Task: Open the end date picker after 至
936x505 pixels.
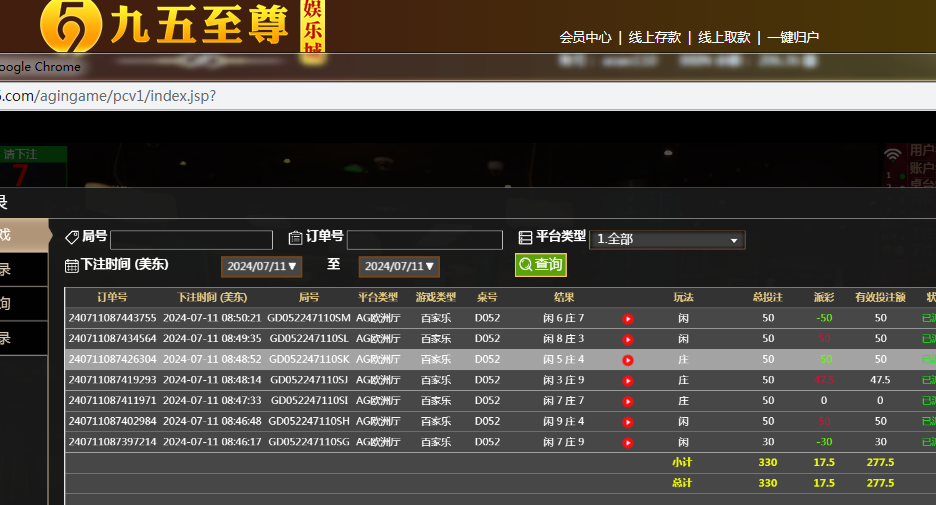Action: (399, 267)
